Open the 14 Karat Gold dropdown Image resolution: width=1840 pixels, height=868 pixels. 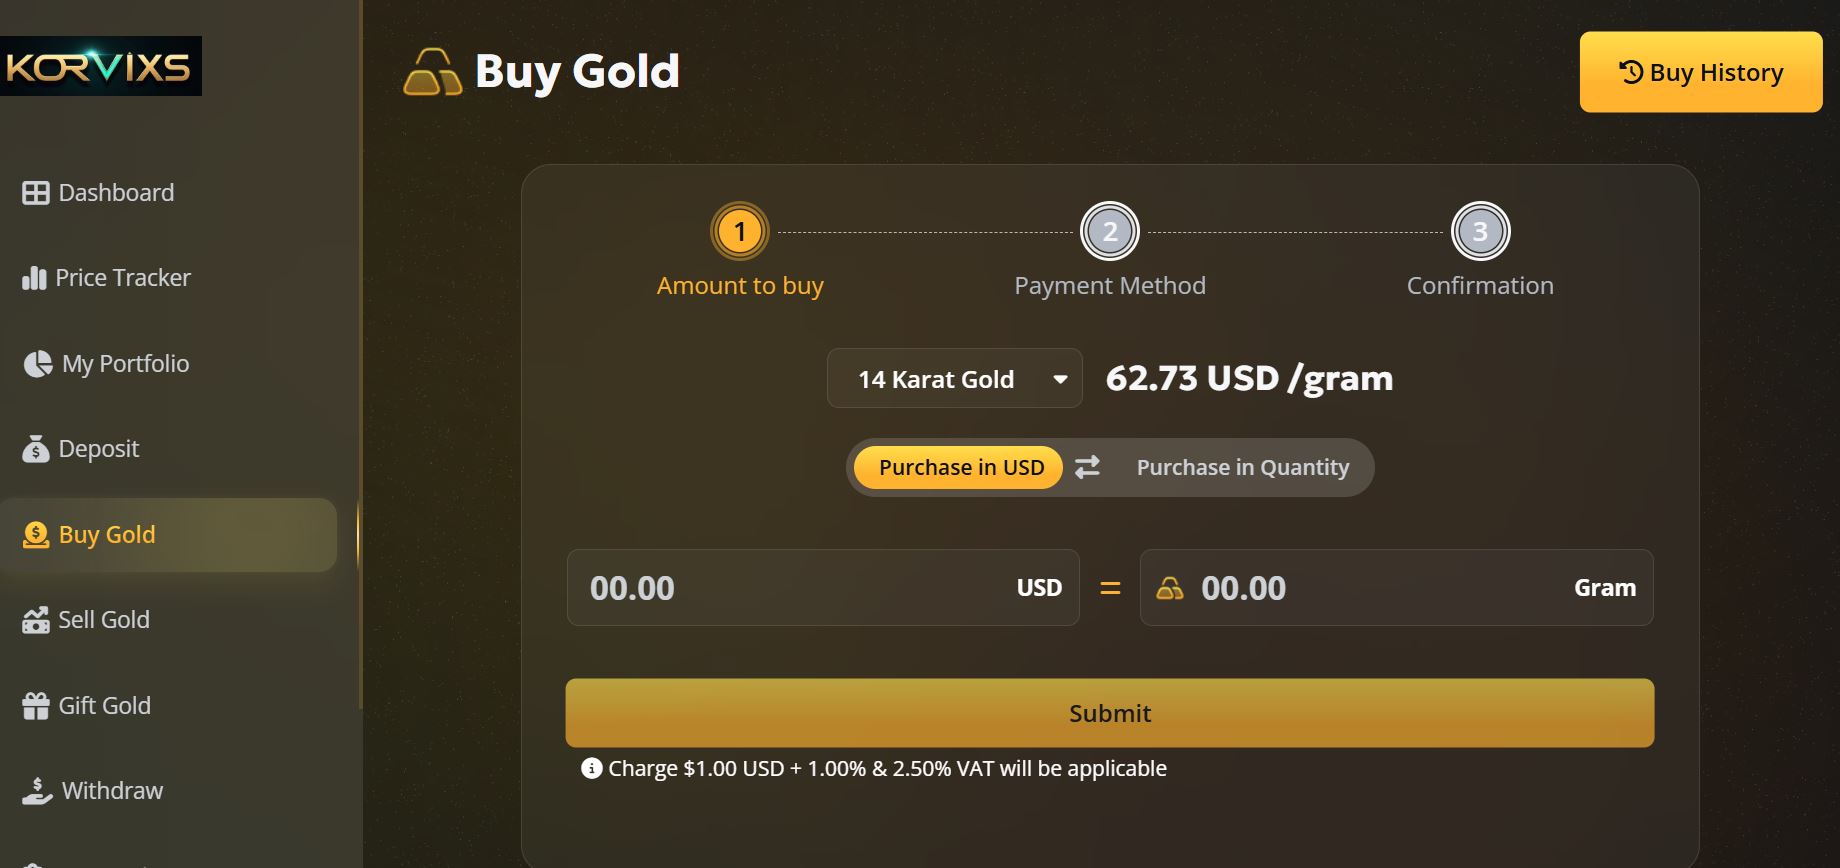(x=954, y=378)
